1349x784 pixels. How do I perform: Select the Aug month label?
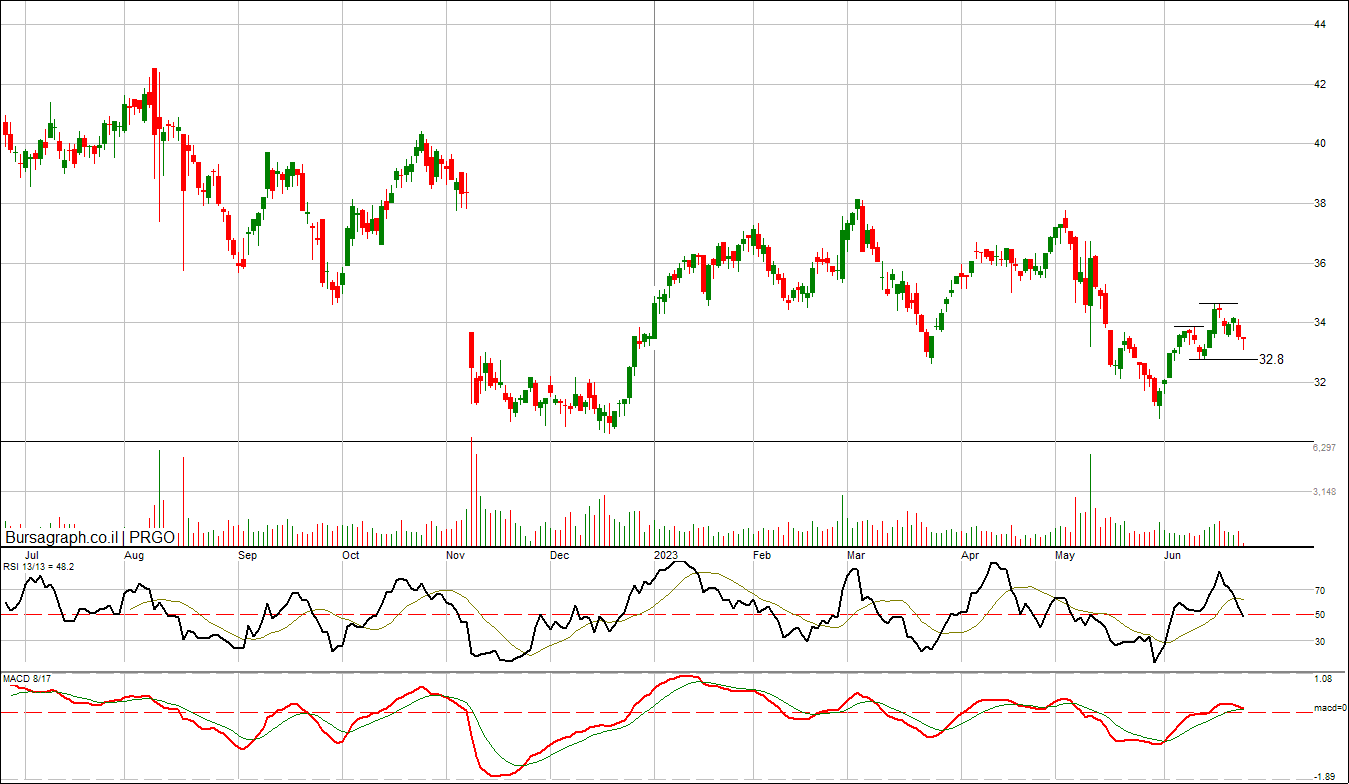[x=135, y=554]
